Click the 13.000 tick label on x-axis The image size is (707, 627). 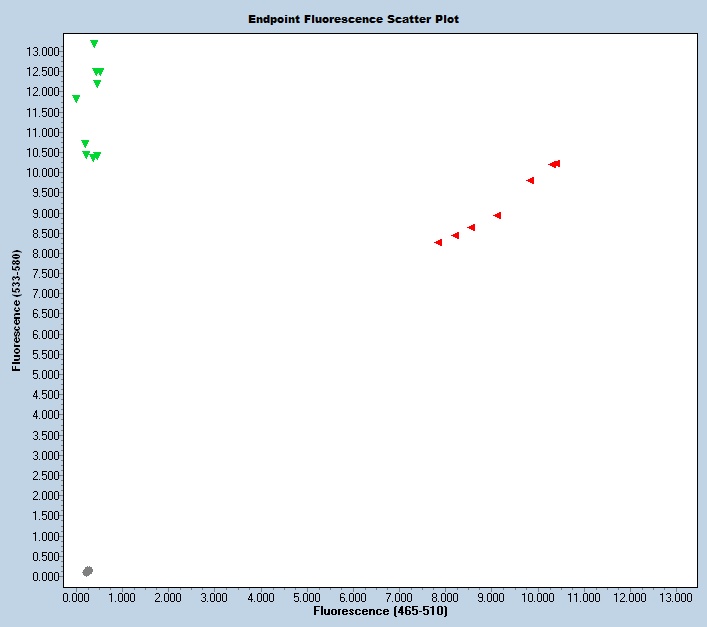click(676, 597)
